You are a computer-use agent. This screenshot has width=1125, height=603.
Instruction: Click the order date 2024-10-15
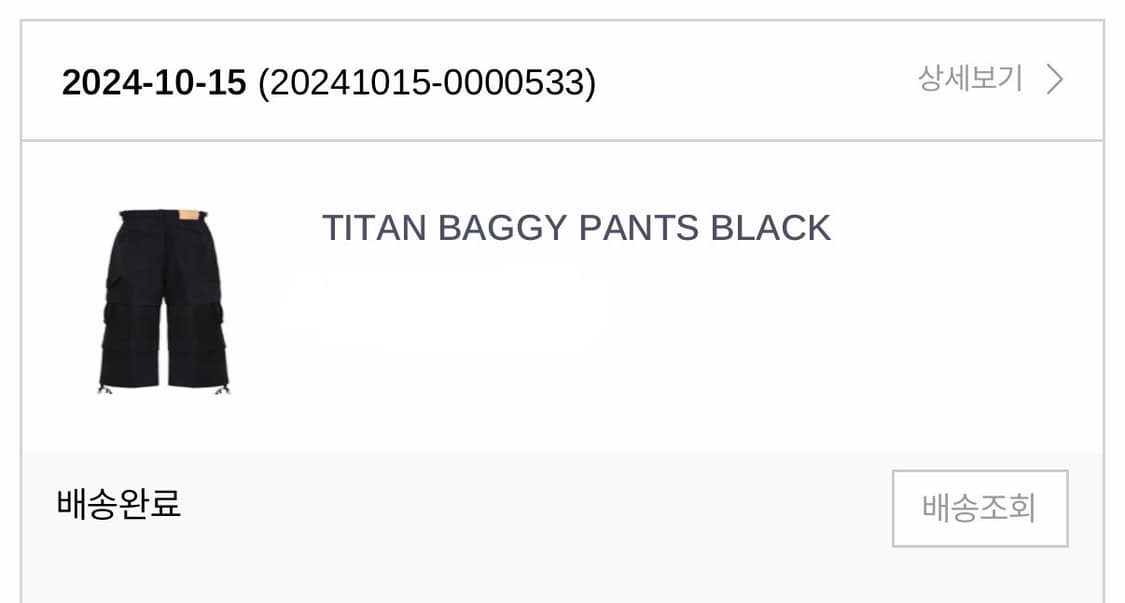coord(154,83)
